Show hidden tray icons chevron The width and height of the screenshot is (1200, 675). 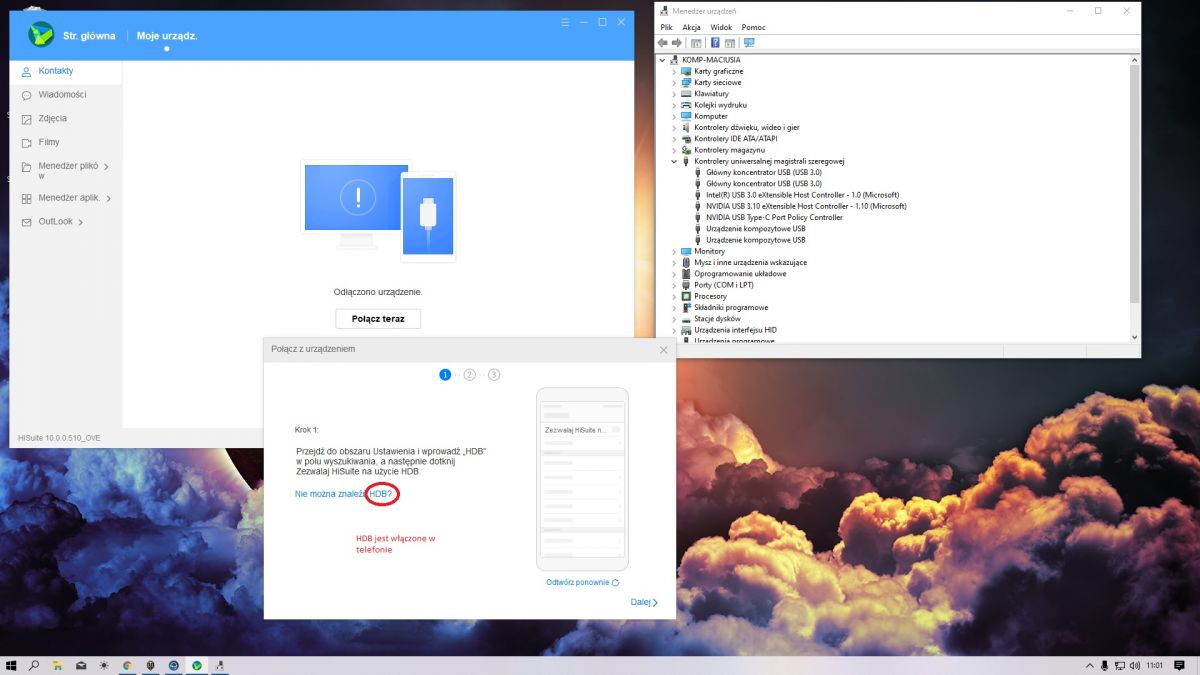coord(1089,664)
